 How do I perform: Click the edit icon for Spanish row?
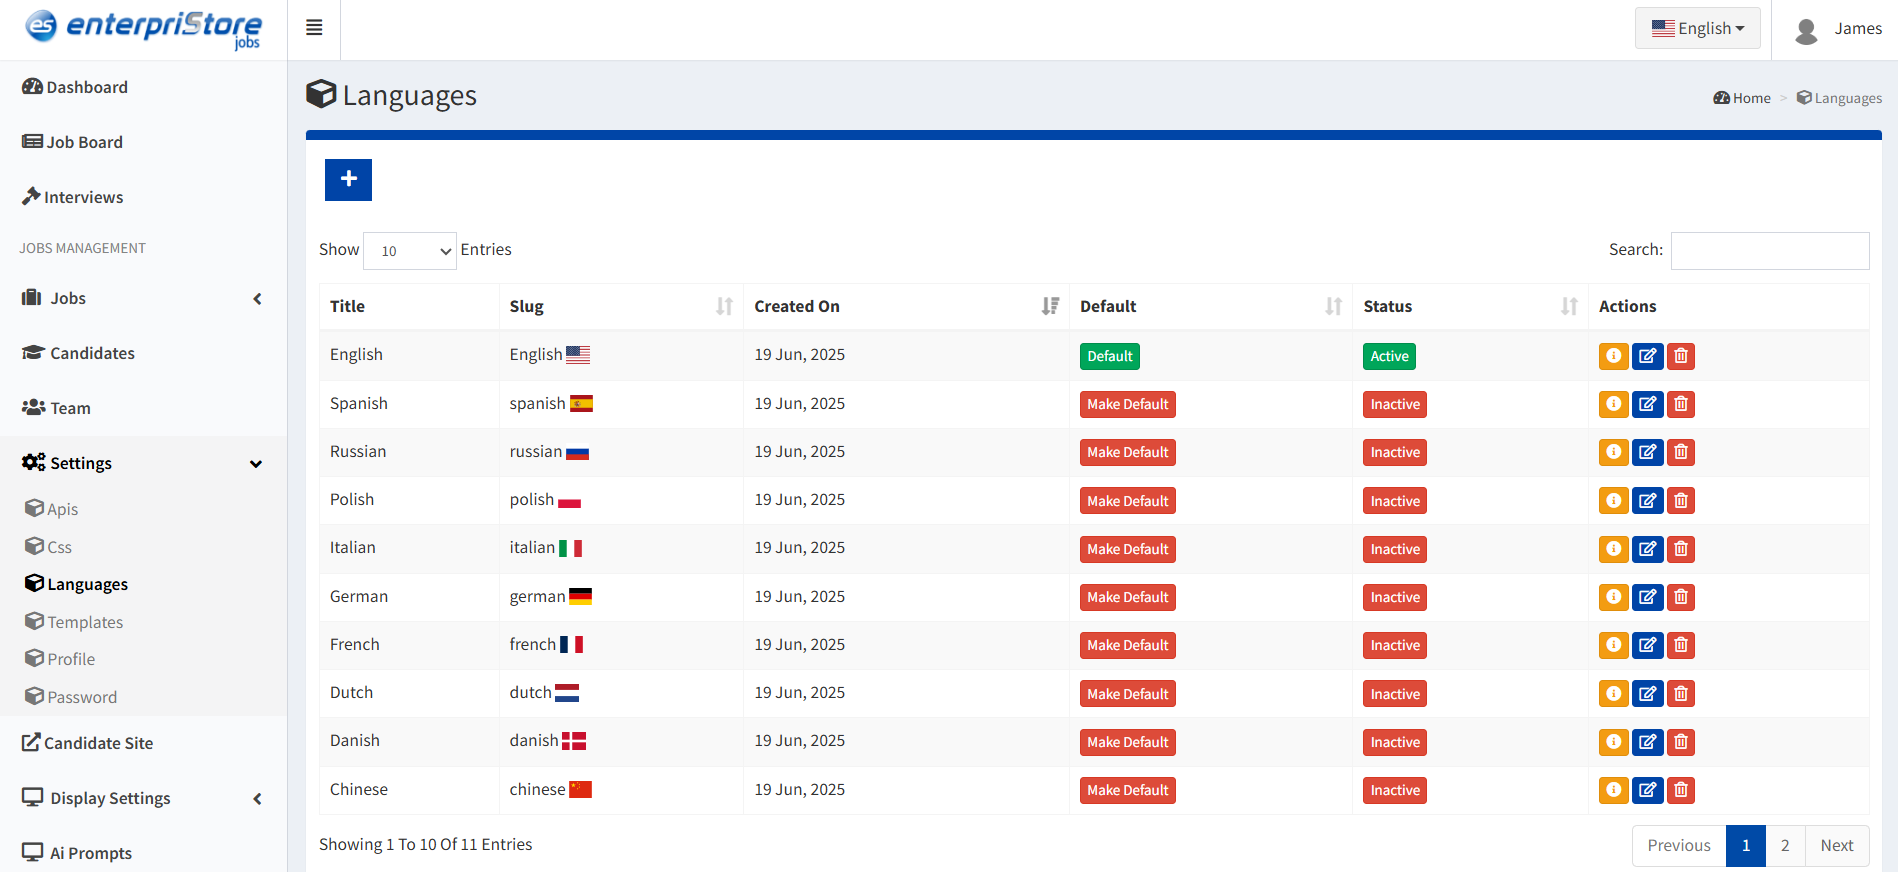[1647, 404]
